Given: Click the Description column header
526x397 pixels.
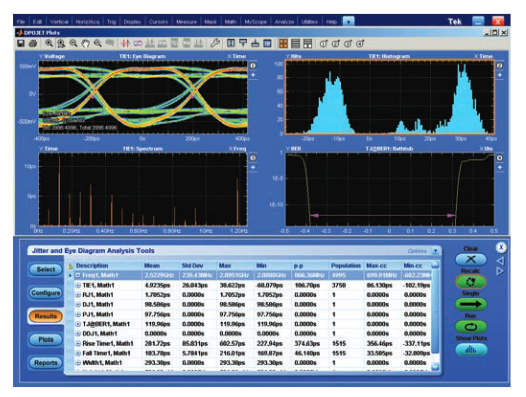Looking at the screenshot, I should 92,266.
